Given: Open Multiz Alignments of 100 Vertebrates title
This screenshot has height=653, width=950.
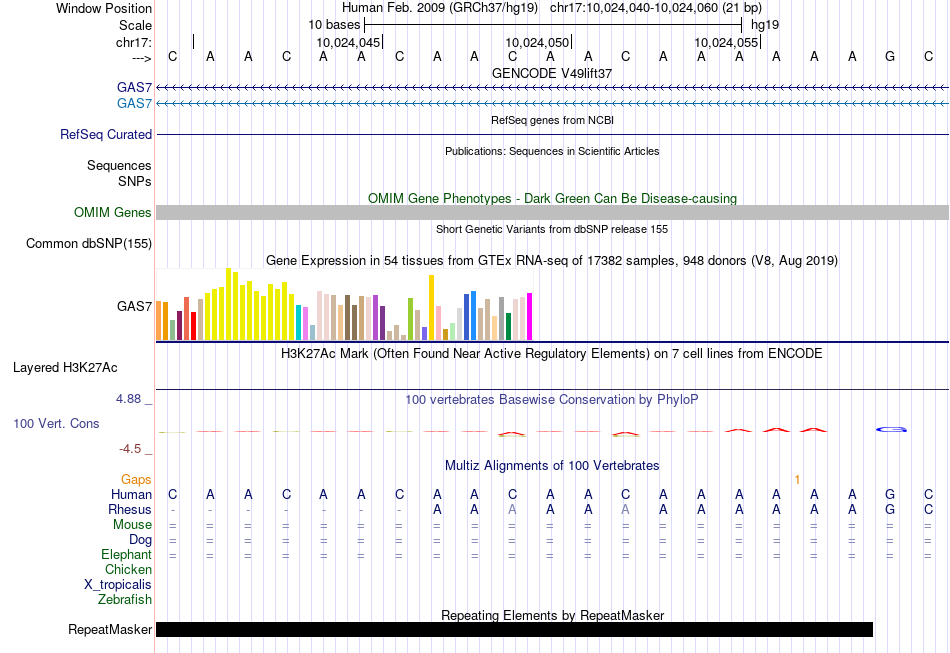Looking at the screenshot, I should pyautogui.click(x=552, y=466).
